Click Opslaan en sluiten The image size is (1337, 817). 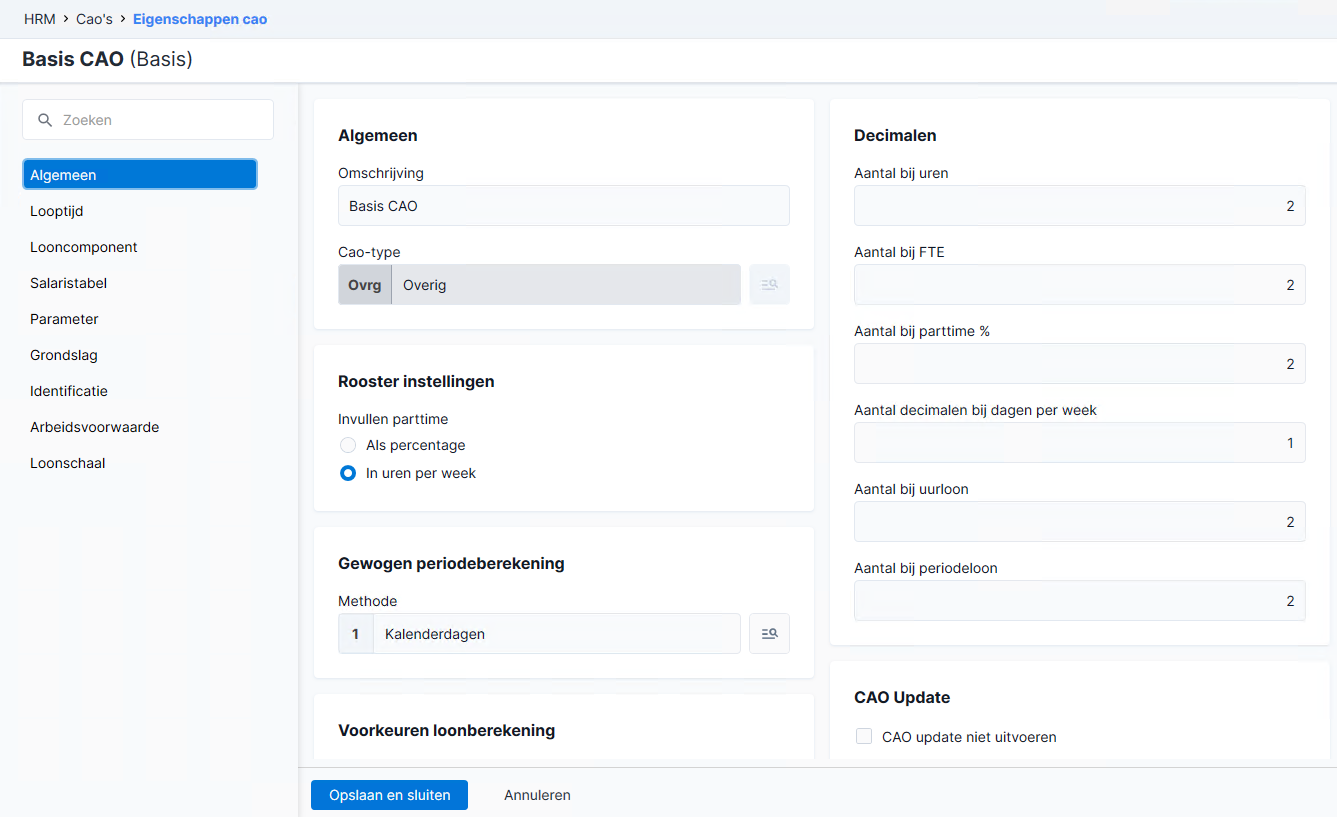[x=390, y=795]
